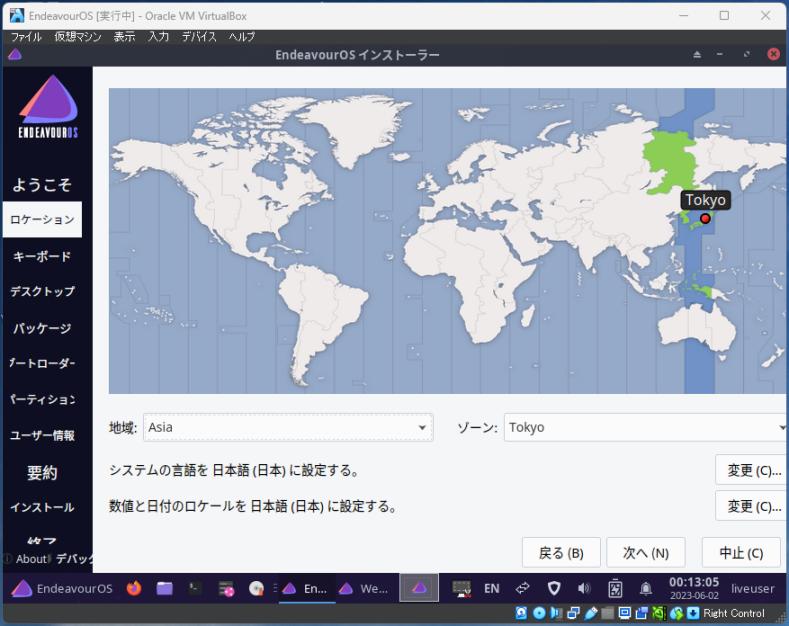Click the VirtualBox audio status icon
This screenshot has width=789, height=626.
pos(556,613)
